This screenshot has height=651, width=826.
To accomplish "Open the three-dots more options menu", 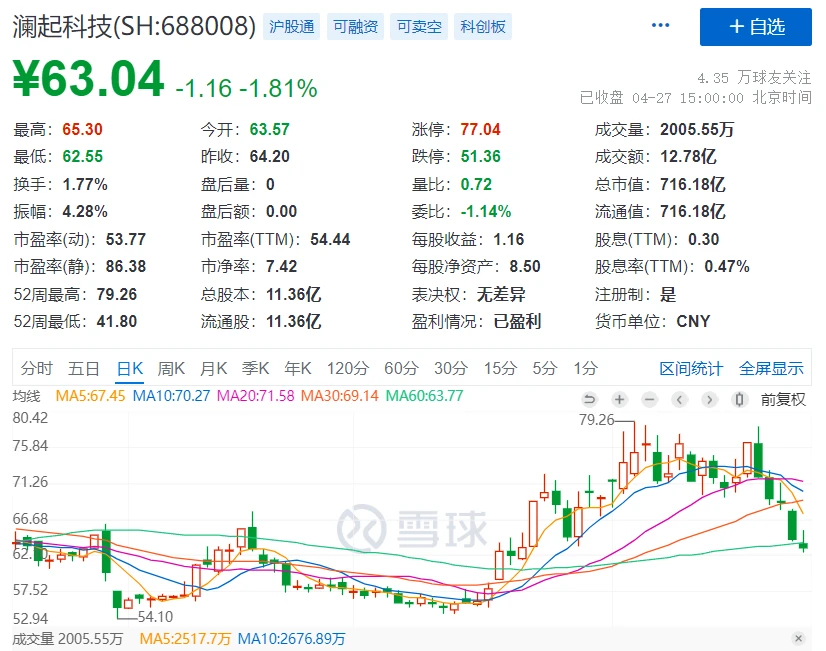I will (660, 26).
